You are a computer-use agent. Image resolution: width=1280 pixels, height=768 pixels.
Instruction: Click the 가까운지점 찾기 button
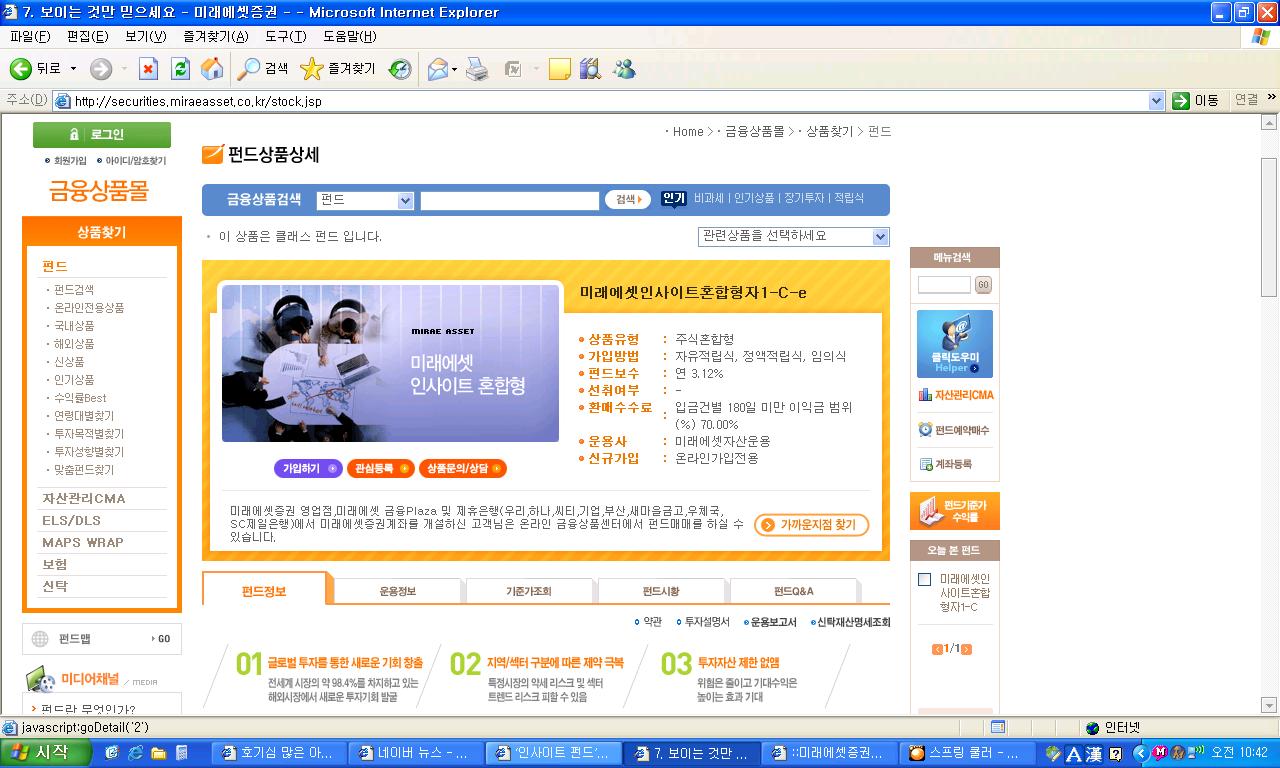point(811,525)
